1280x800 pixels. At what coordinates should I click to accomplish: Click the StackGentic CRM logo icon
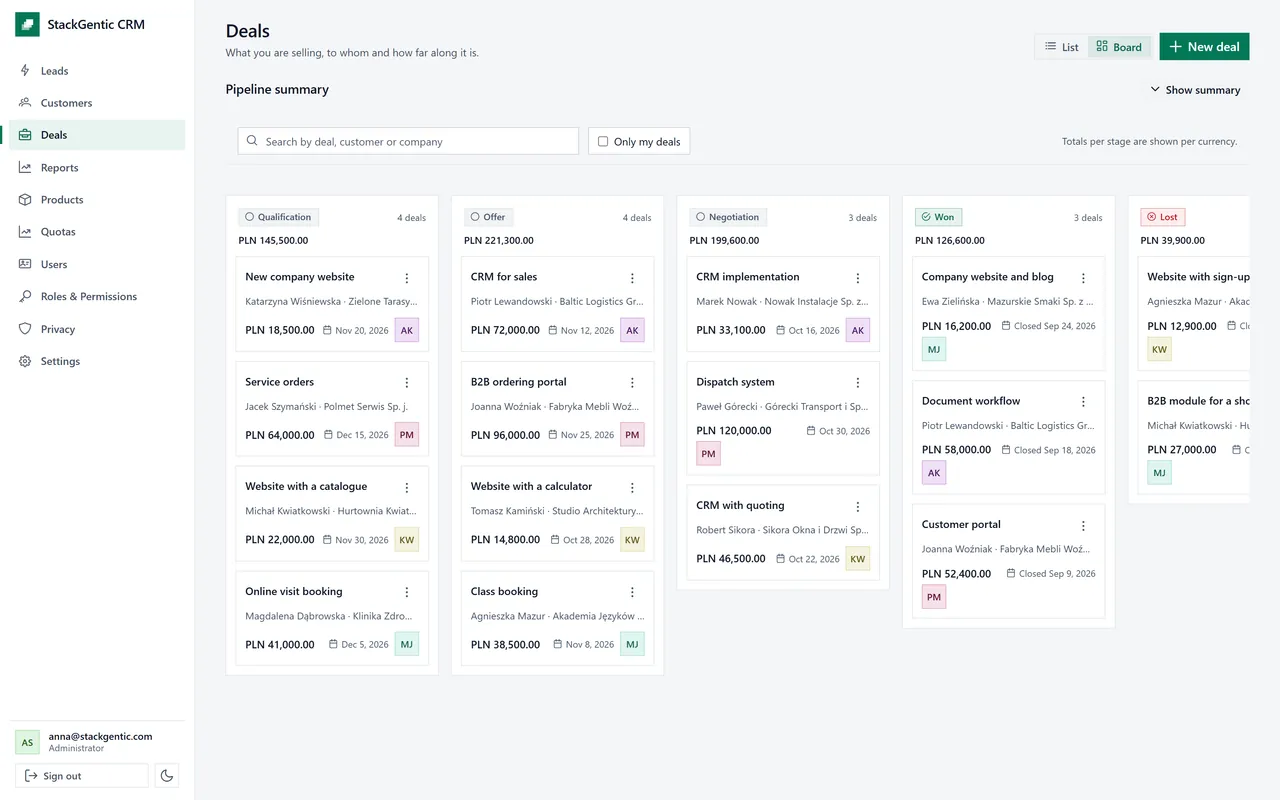(x=27, y=24)
